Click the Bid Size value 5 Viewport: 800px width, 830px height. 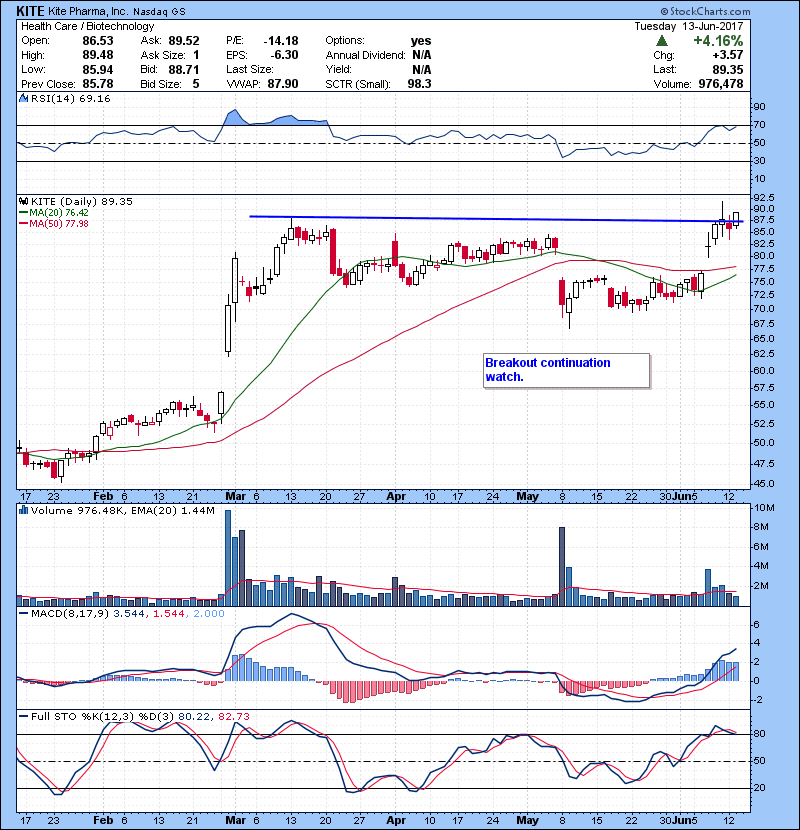[196, 84]
